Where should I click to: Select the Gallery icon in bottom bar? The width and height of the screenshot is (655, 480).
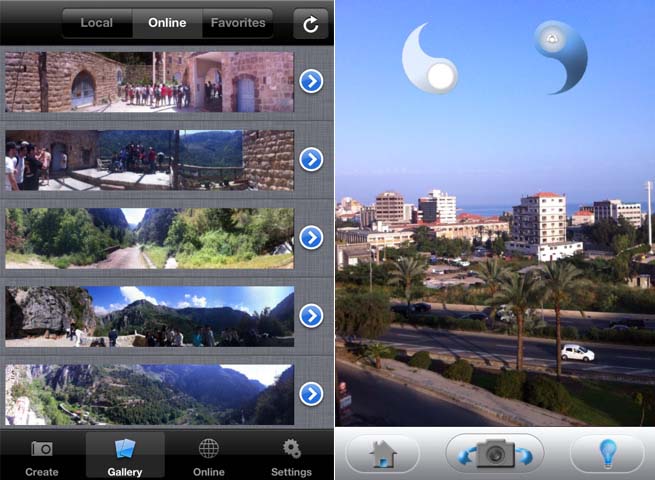[125, 456]
